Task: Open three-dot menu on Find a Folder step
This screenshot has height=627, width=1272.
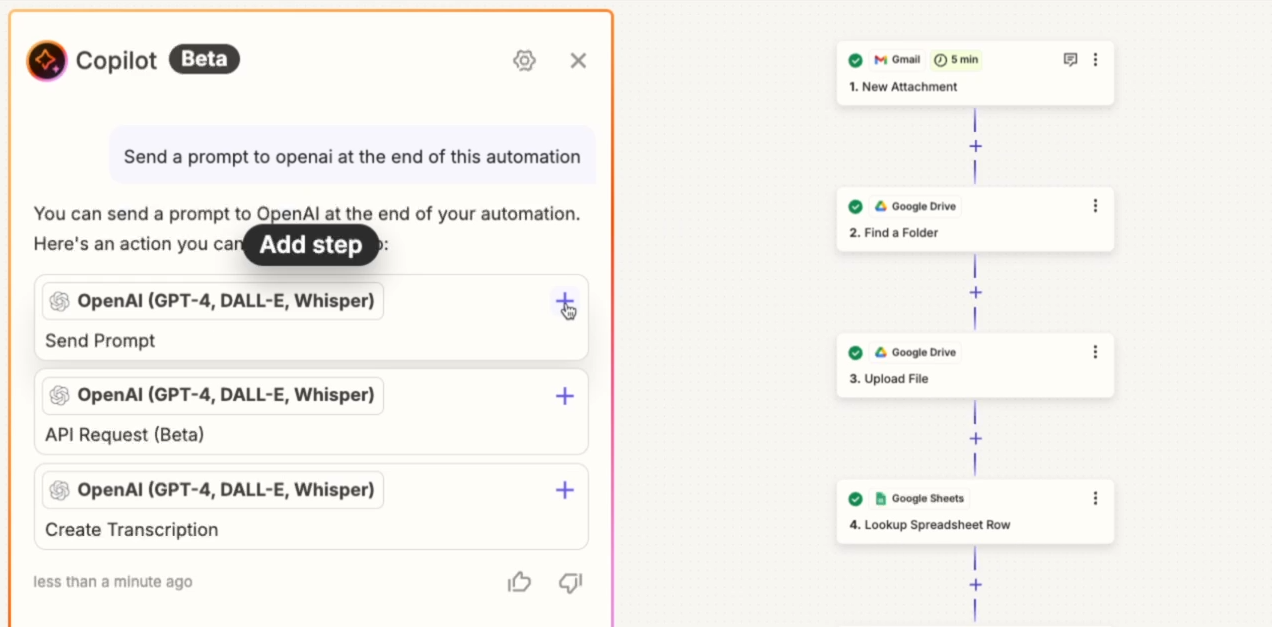Action: click(x=1095, y=206)
